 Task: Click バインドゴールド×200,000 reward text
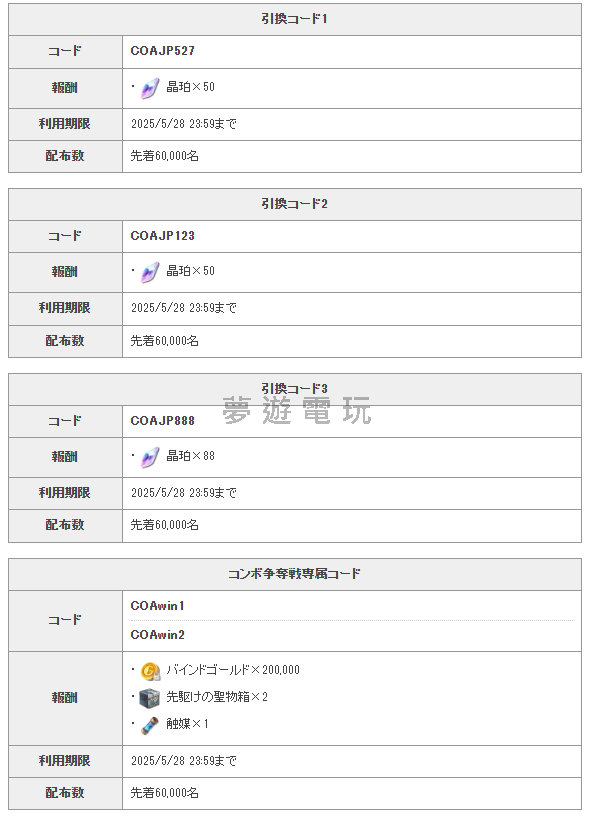[x=233, y=670]
